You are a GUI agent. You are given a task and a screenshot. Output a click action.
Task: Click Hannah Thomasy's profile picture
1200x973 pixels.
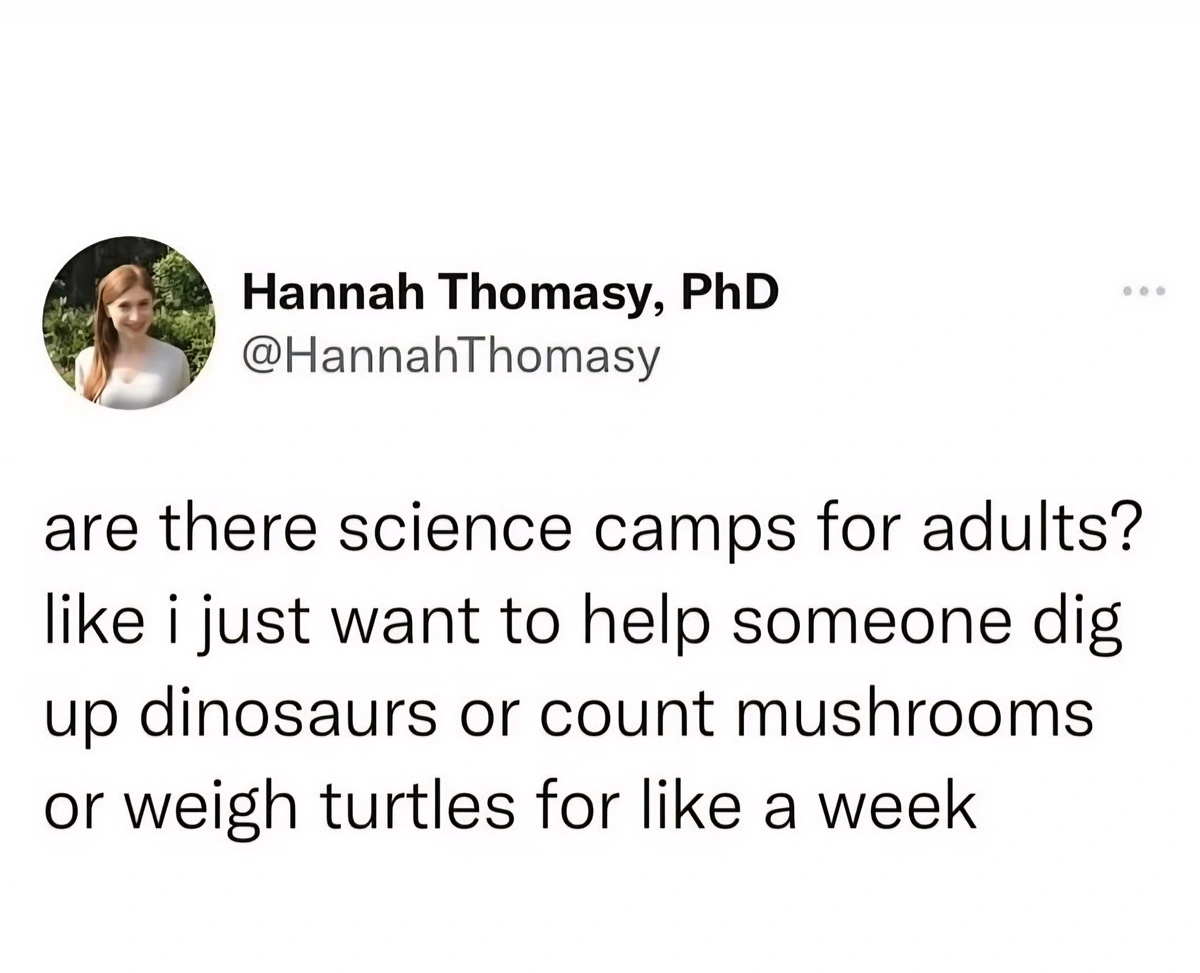[130, 323]
